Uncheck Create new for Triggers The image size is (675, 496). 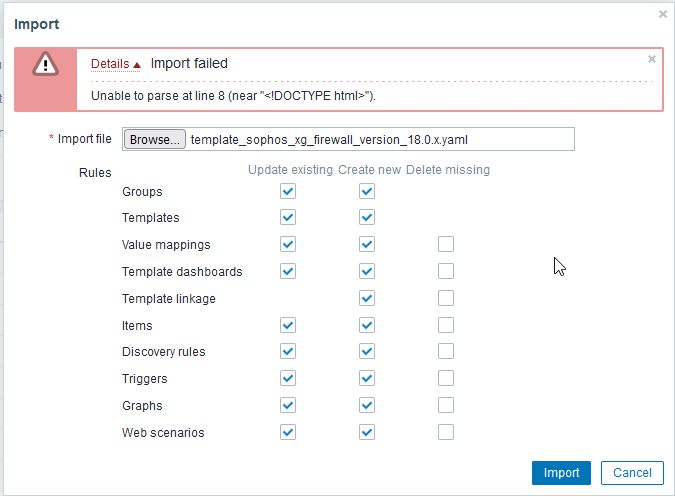pos(367,378)
